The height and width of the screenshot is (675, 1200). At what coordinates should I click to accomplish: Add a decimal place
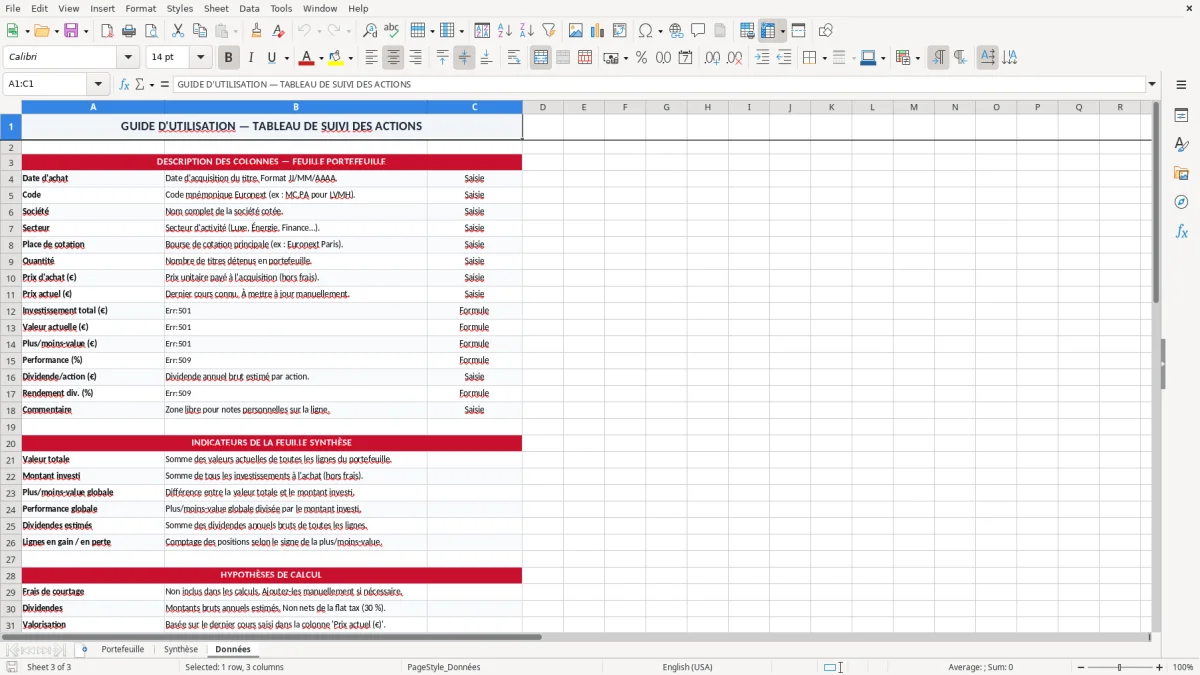(x=713, y=58)
